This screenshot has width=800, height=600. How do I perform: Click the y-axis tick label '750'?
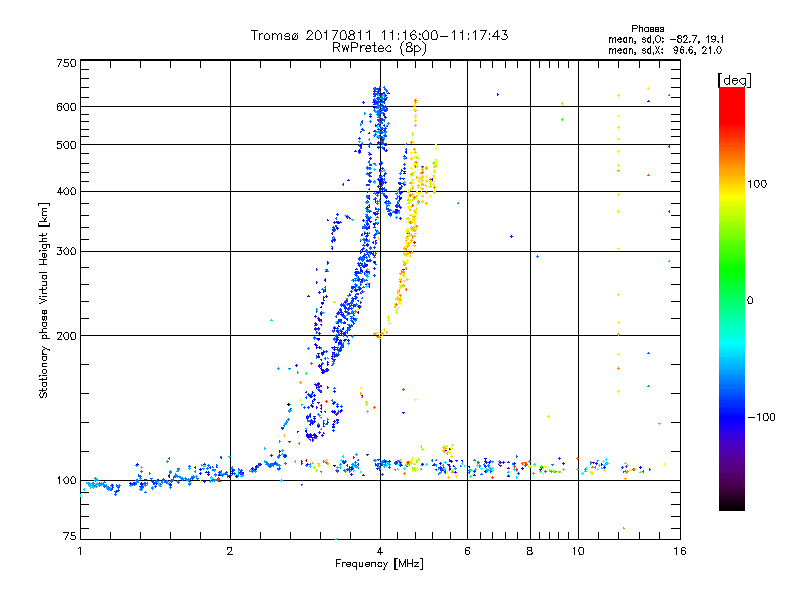coord(66,63)
